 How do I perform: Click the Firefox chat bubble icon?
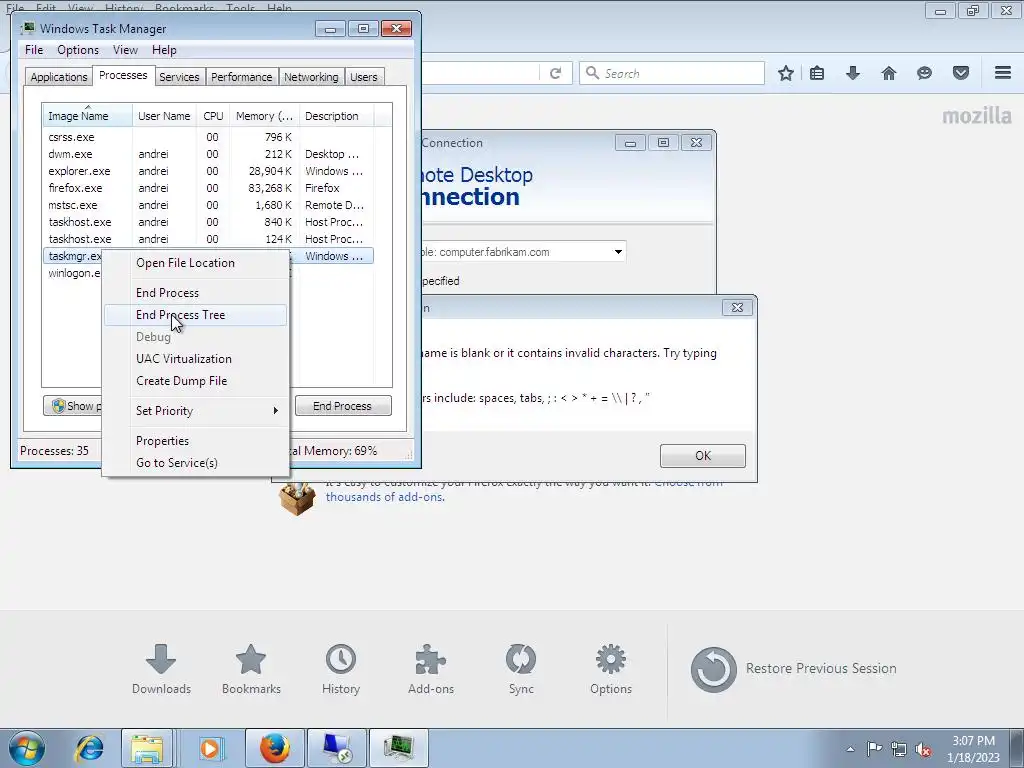(924, 73)
